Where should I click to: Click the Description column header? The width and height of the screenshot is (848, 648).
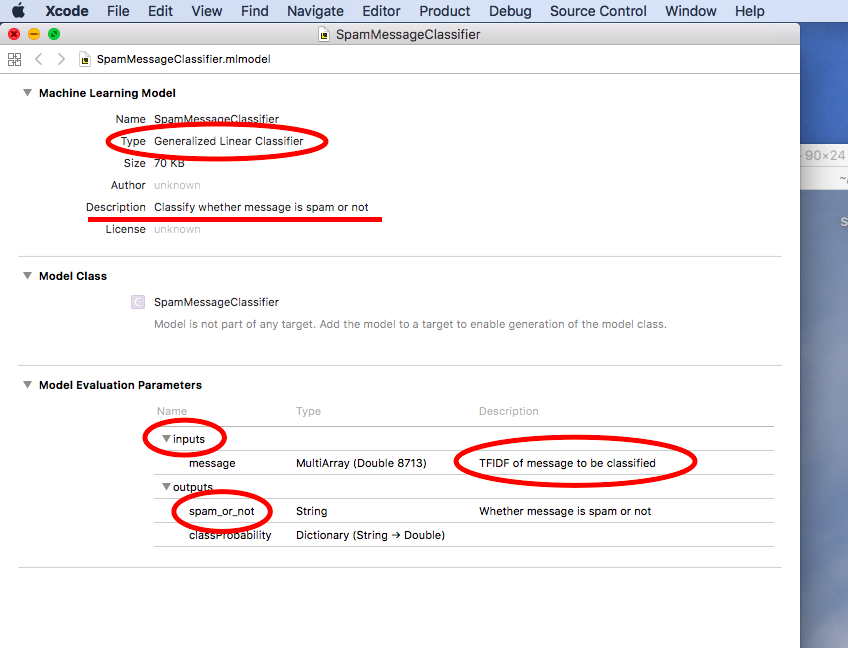click(509, 411)
